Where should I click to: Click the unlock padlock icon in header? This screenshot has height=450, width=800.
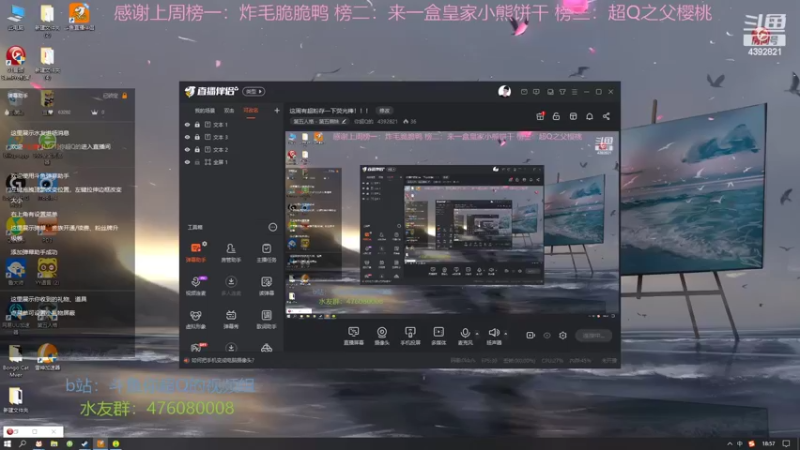(x=556, y=116)
